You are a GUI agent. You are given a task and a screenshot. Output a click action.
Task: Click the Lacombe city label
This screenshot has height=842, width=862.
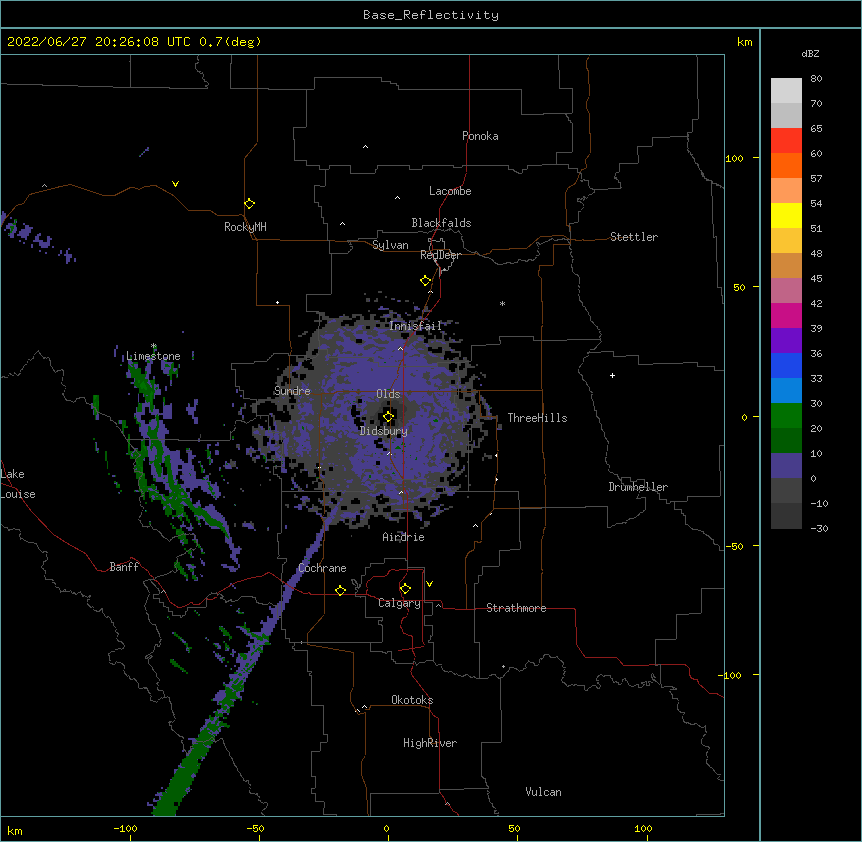pyautogui.click(x=450, y=191)
